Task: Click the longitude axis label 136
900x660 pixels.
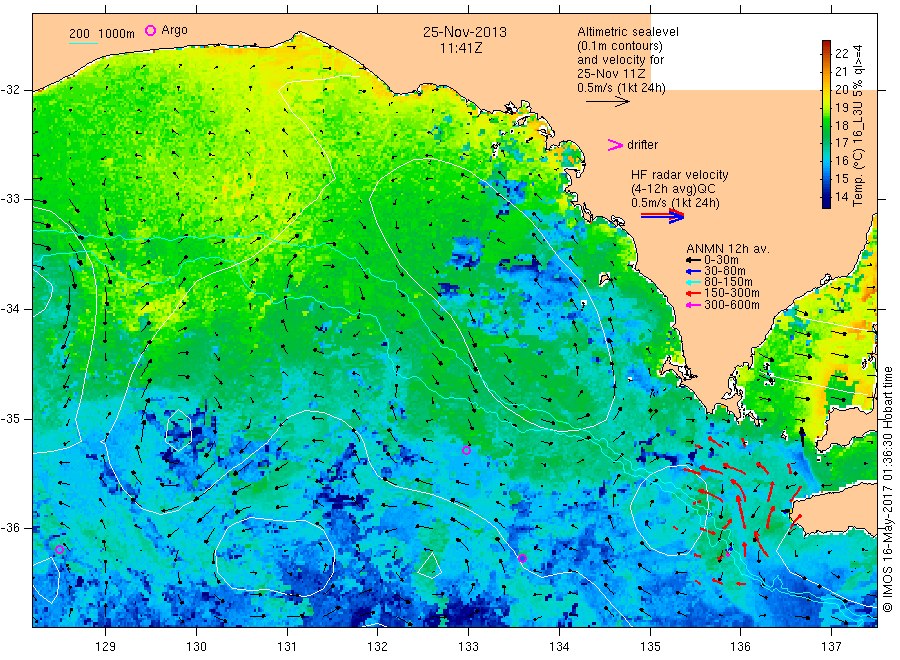Action: click(740, 647)
